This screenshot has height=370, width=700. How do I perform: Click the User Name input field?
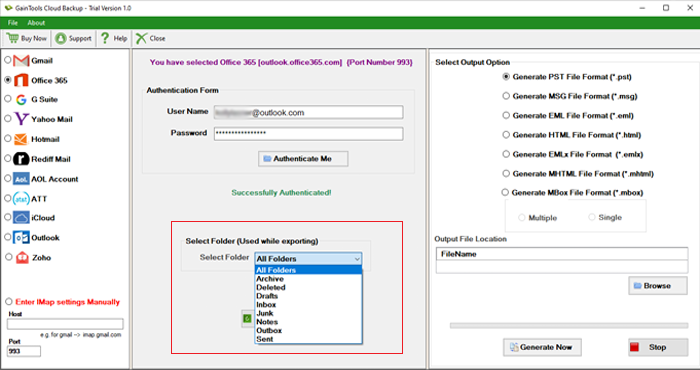308,112
